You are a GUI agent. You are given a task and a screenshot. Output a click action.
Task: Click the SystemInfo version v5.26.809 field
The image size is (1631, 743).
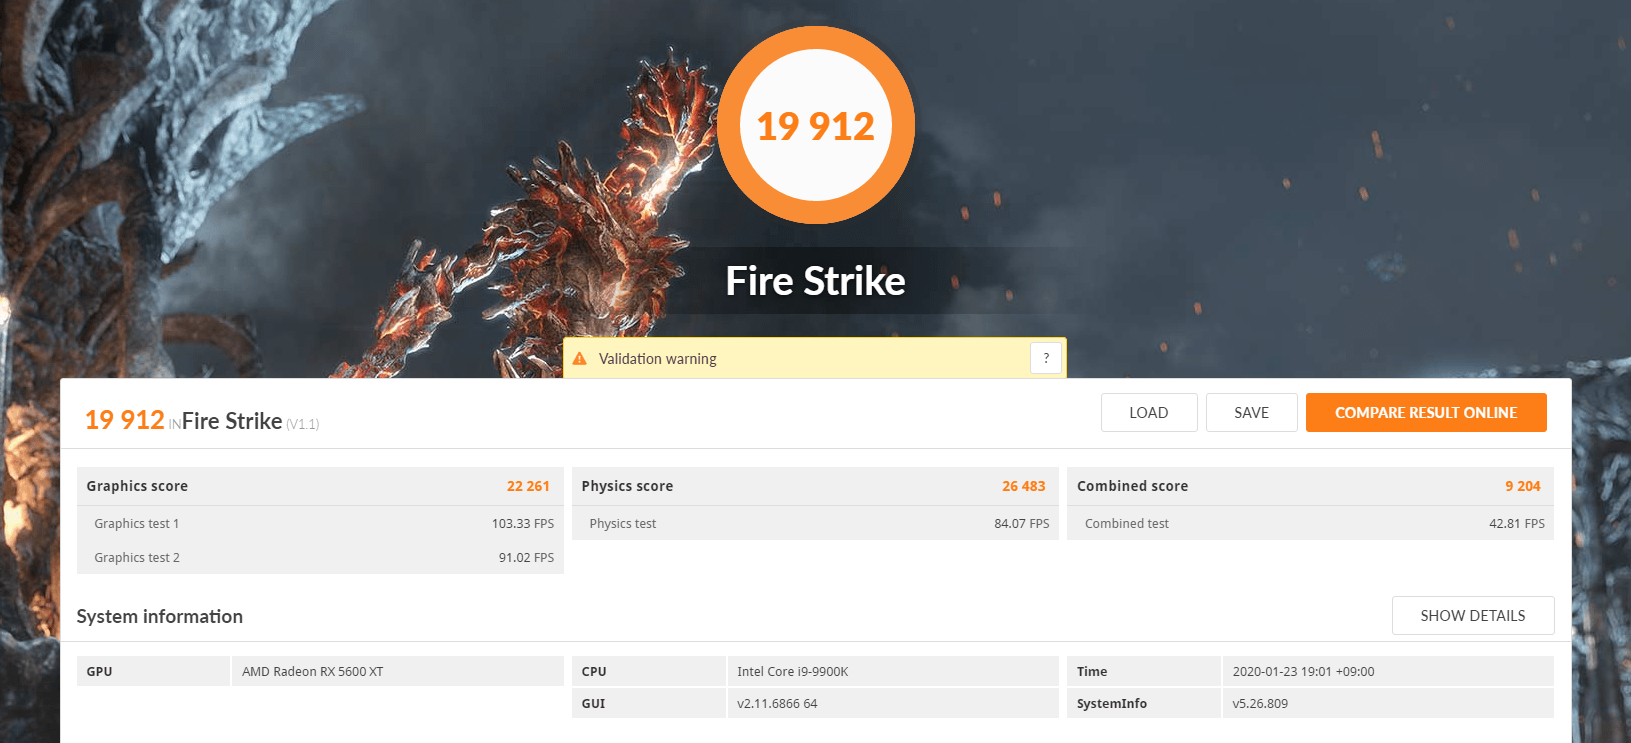pos(1388,703)
